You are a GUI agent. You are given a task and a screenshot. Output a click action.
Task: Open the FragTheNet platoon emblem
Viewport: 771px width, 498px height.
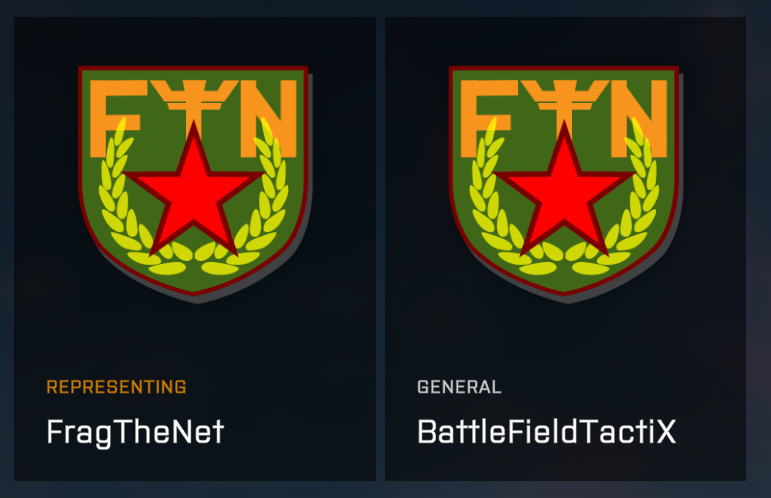[195, 184]
